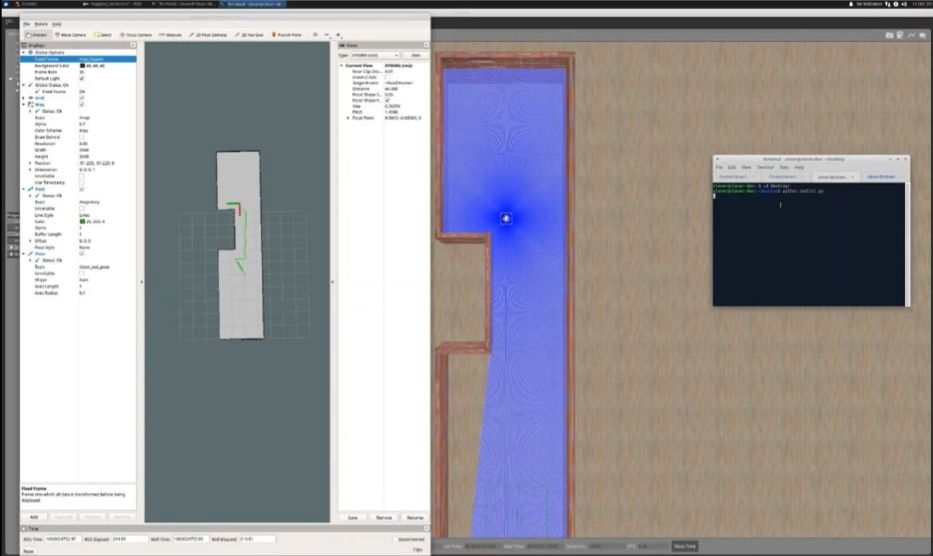The width and height of the screenshot is (933, 556).
Task: Uncheck the Path display checkbox
Action: coord(82,189)
